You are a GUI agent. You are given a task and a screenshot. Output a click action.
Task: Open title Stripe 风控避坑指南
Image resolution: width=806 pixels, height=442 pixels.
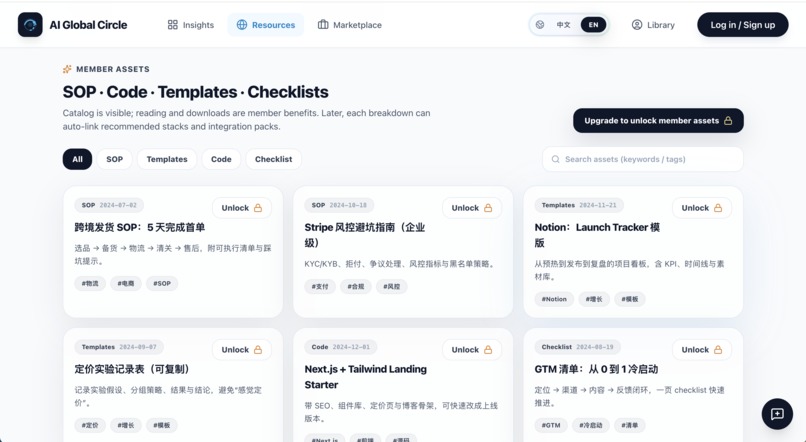click(x=364, y=234)
